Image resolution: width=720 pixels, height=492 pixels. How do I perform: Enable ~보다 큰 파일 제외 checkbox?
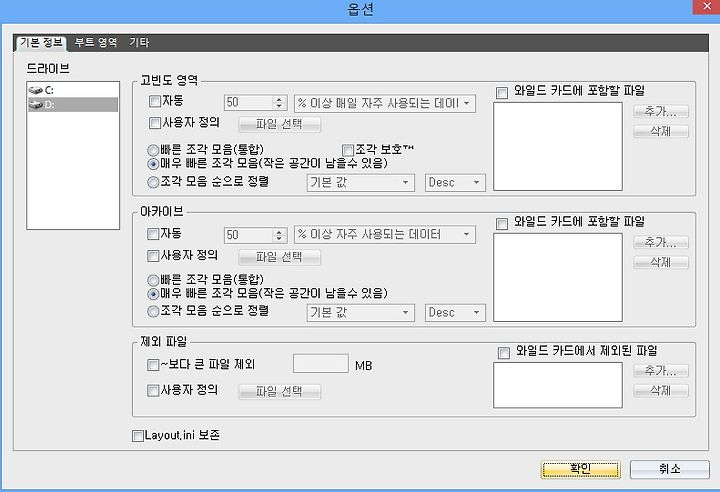[152, 365]
